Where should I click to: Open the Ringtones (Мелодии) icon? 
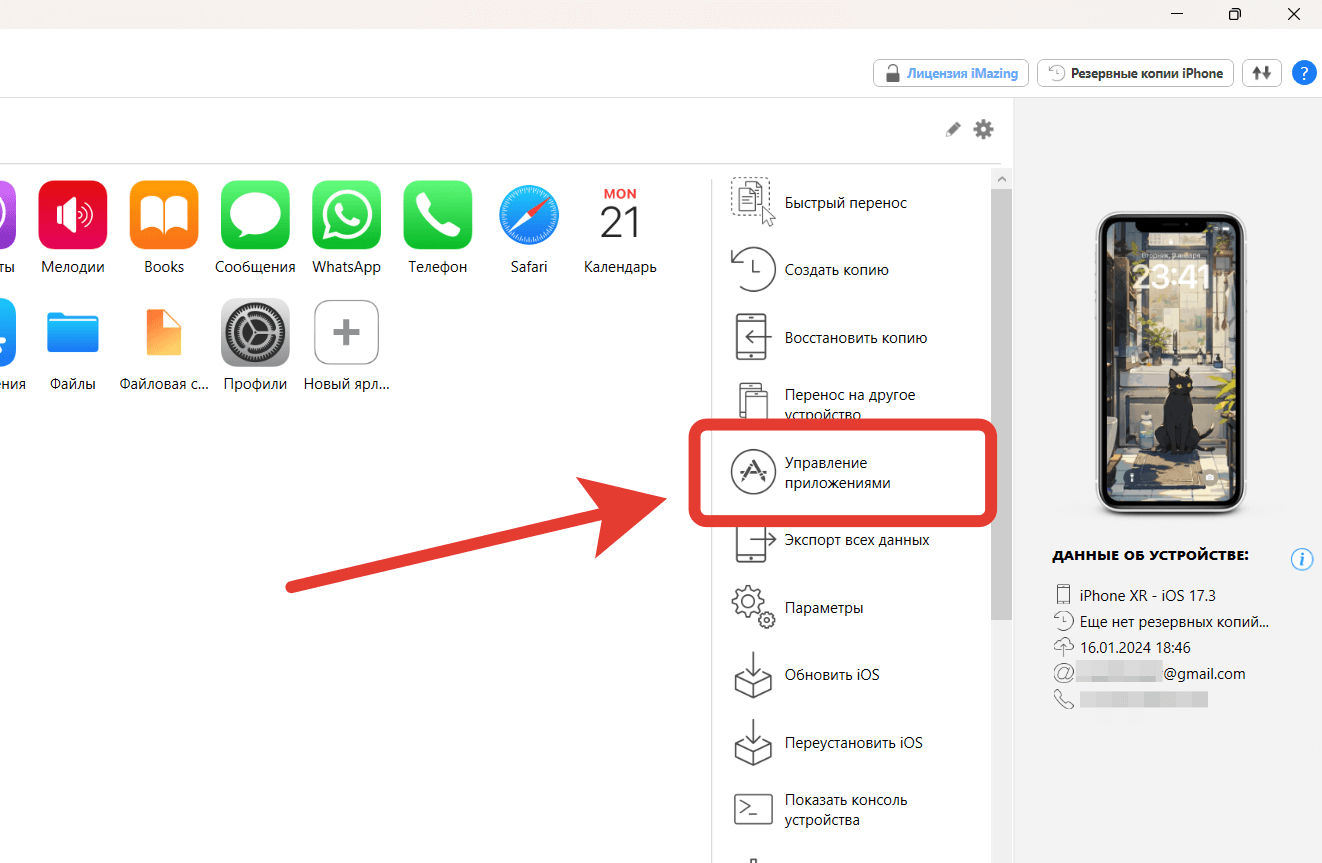(73, 215)
